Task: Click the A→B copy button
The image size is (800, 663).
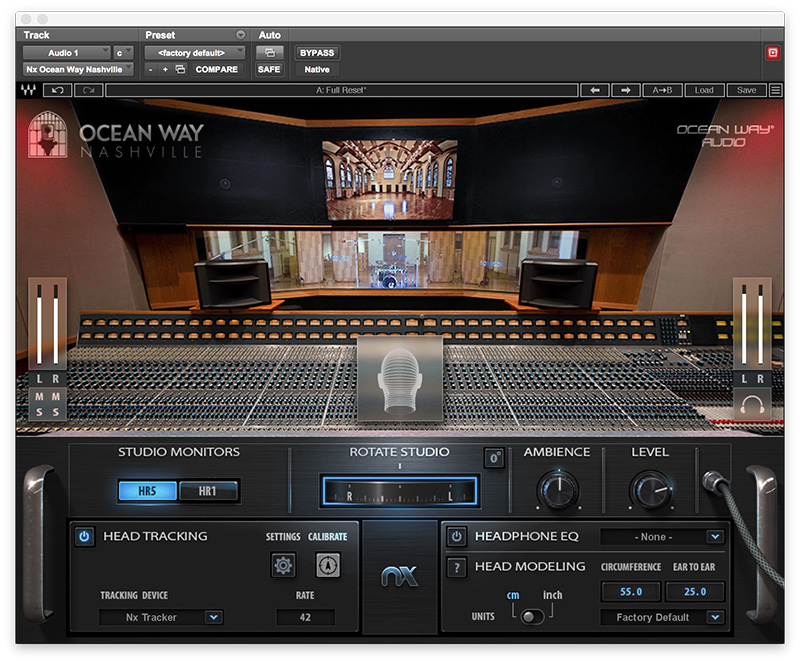Action: click(662, 90)
